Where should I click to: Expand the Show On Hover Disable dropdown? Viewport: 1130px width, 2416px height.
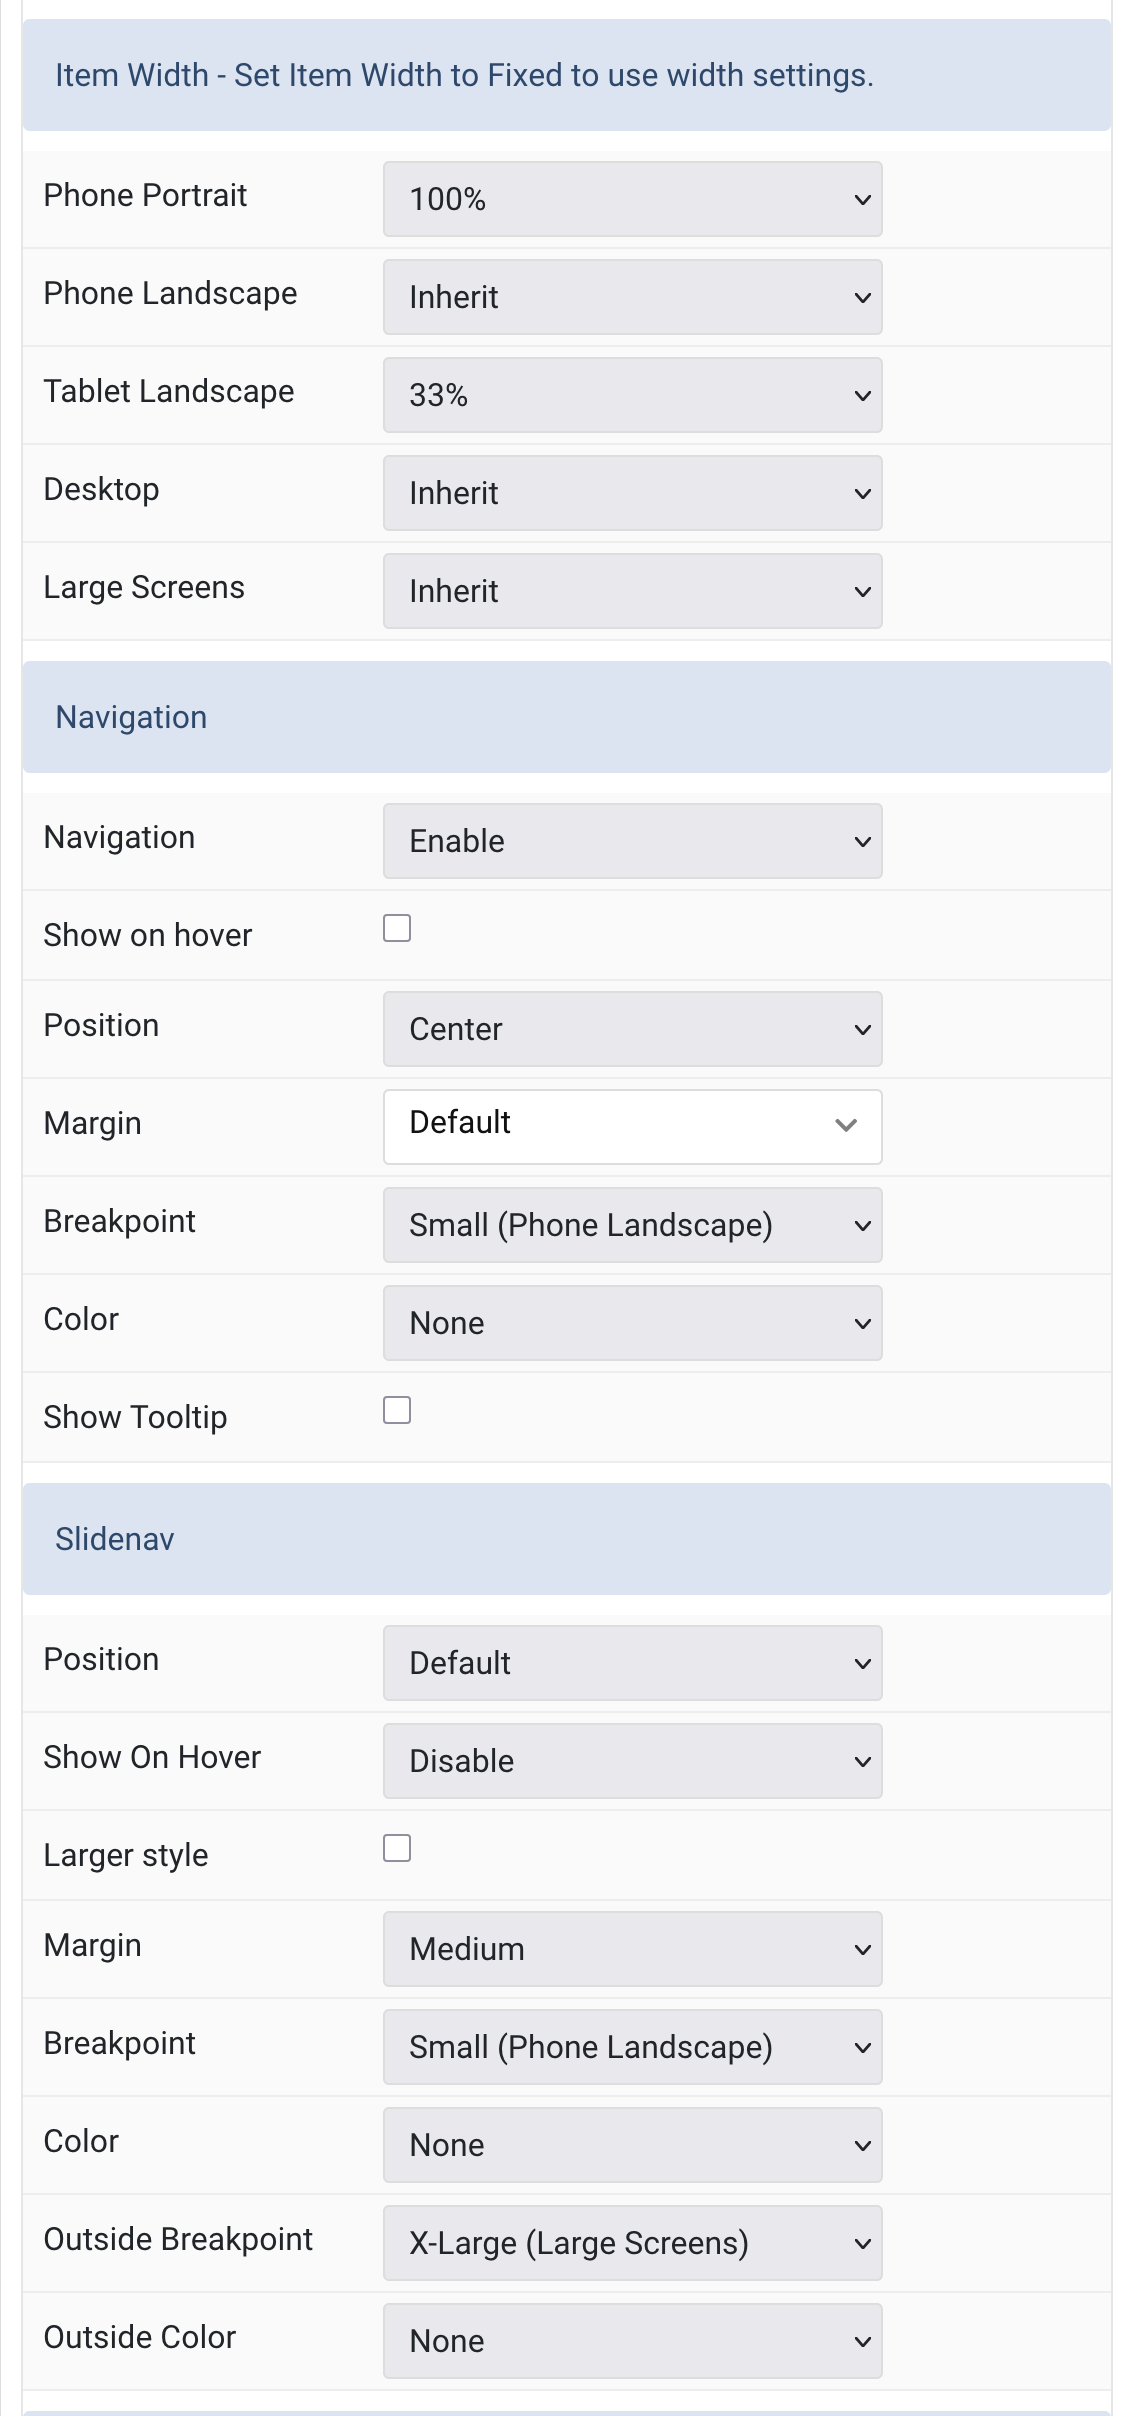click(632, 1761)
